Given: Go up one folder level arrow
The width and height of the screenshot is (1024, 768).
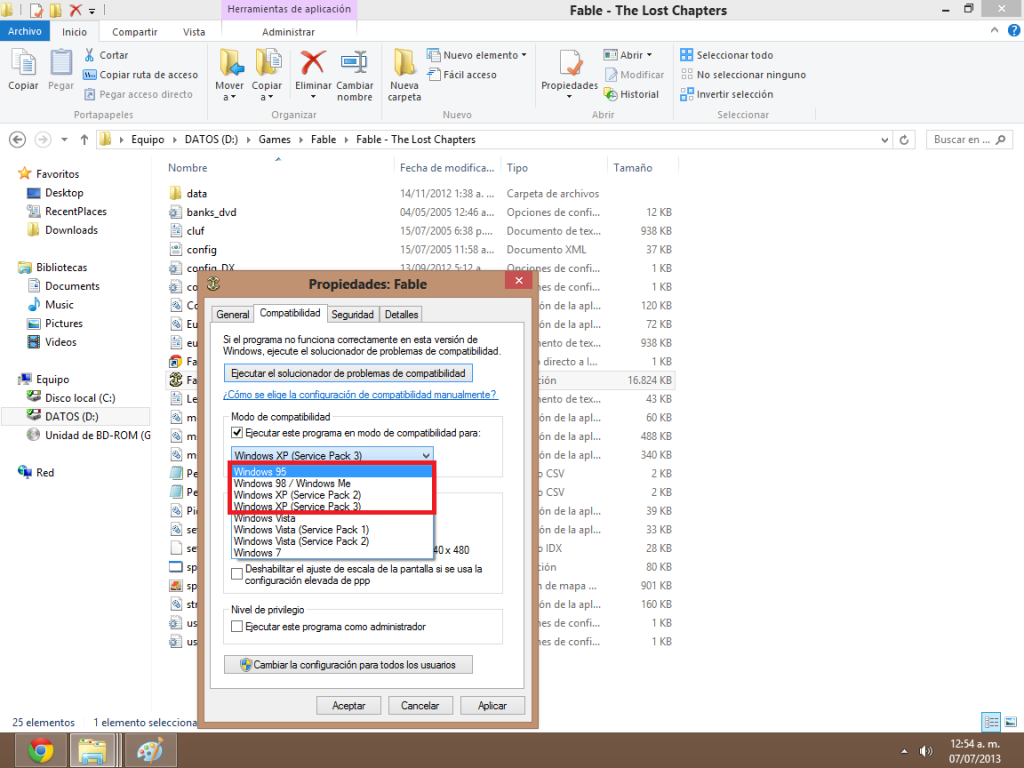Looking at the screenshot, I should pos(84,139).
